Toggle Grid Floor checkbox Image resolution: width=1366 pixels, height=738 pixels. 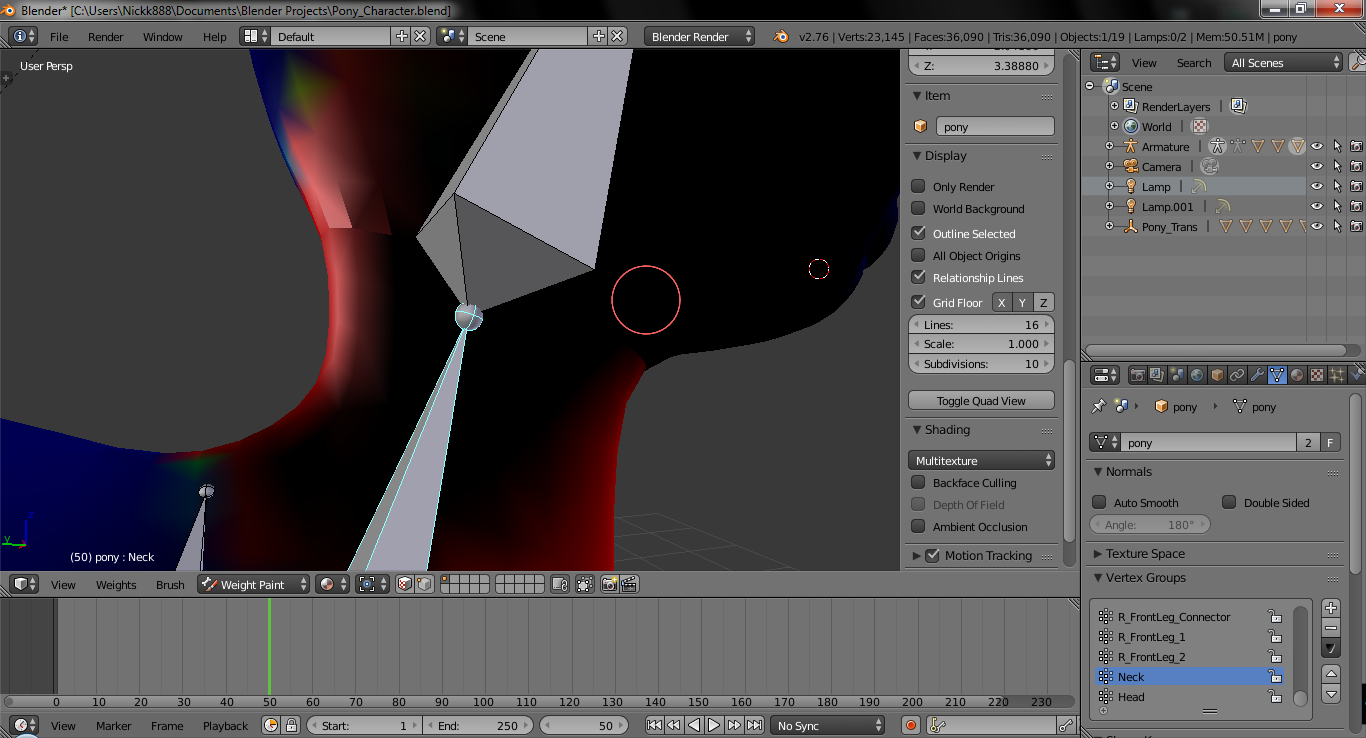pos(918,302)
